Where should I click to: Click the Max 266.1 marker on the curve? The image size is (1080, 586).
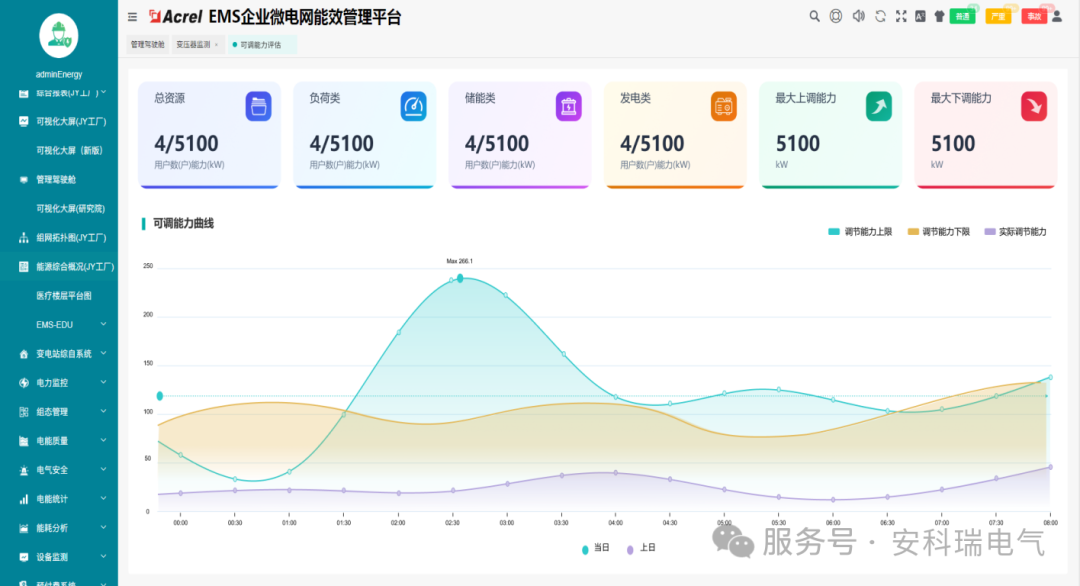point(460,278)
